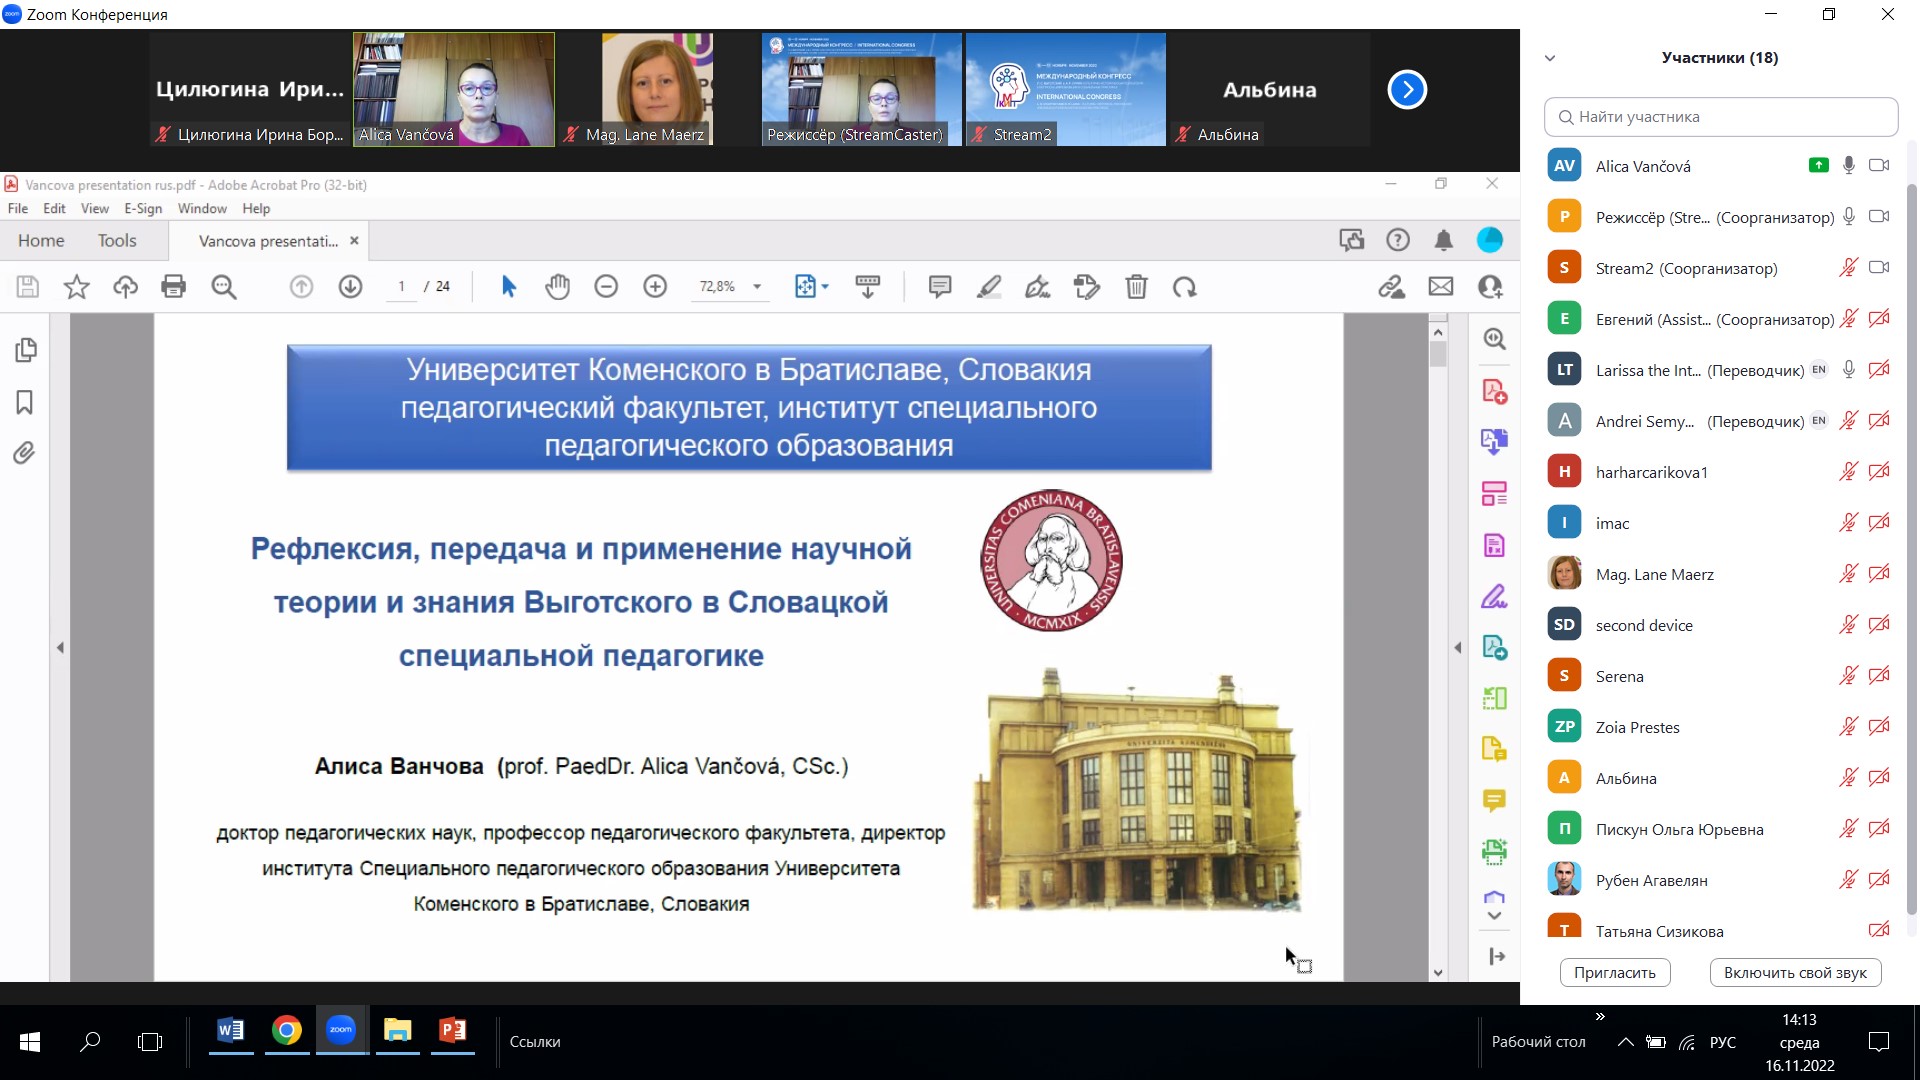Click the Пригласить button
The width and height of the screenshot is (1920, 1080).
point(1614,973)
